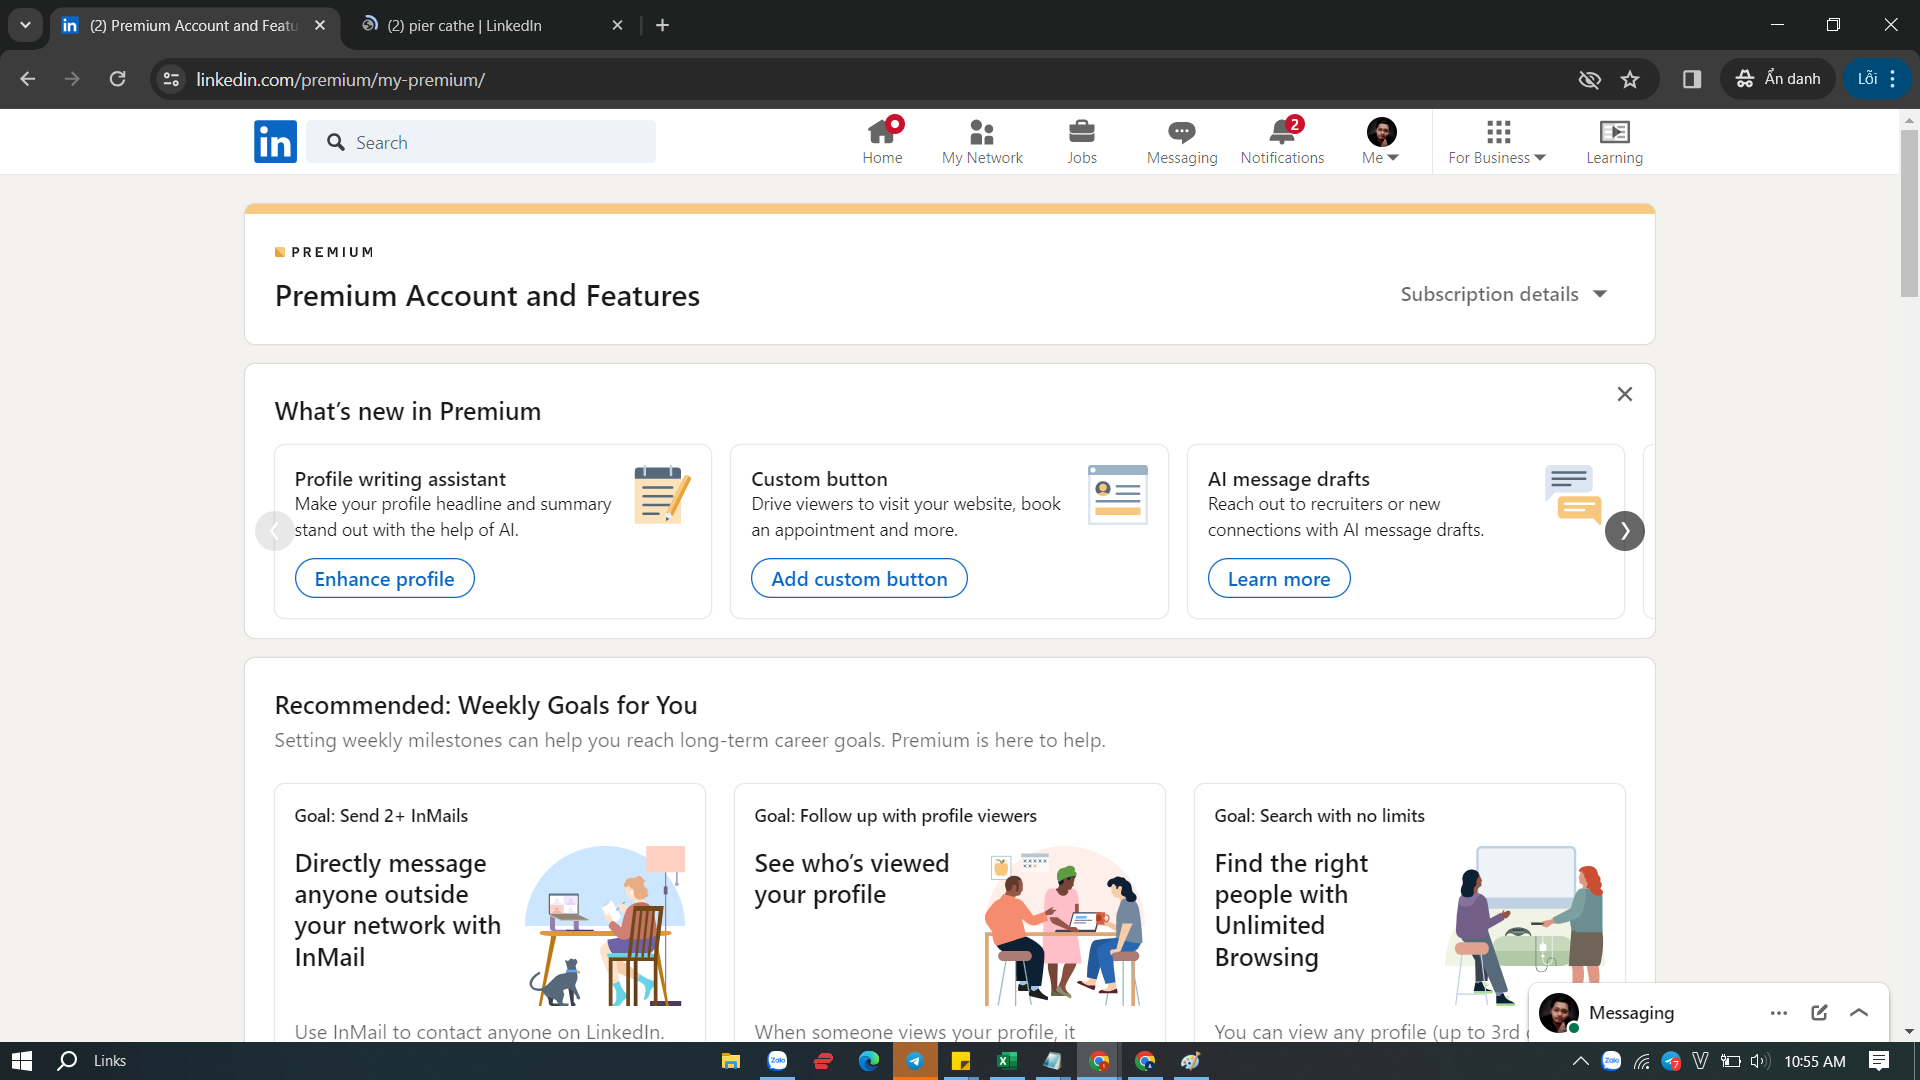Open the Notifications bell icon
The image size is (1920, 1080).
click(1282, 141)
